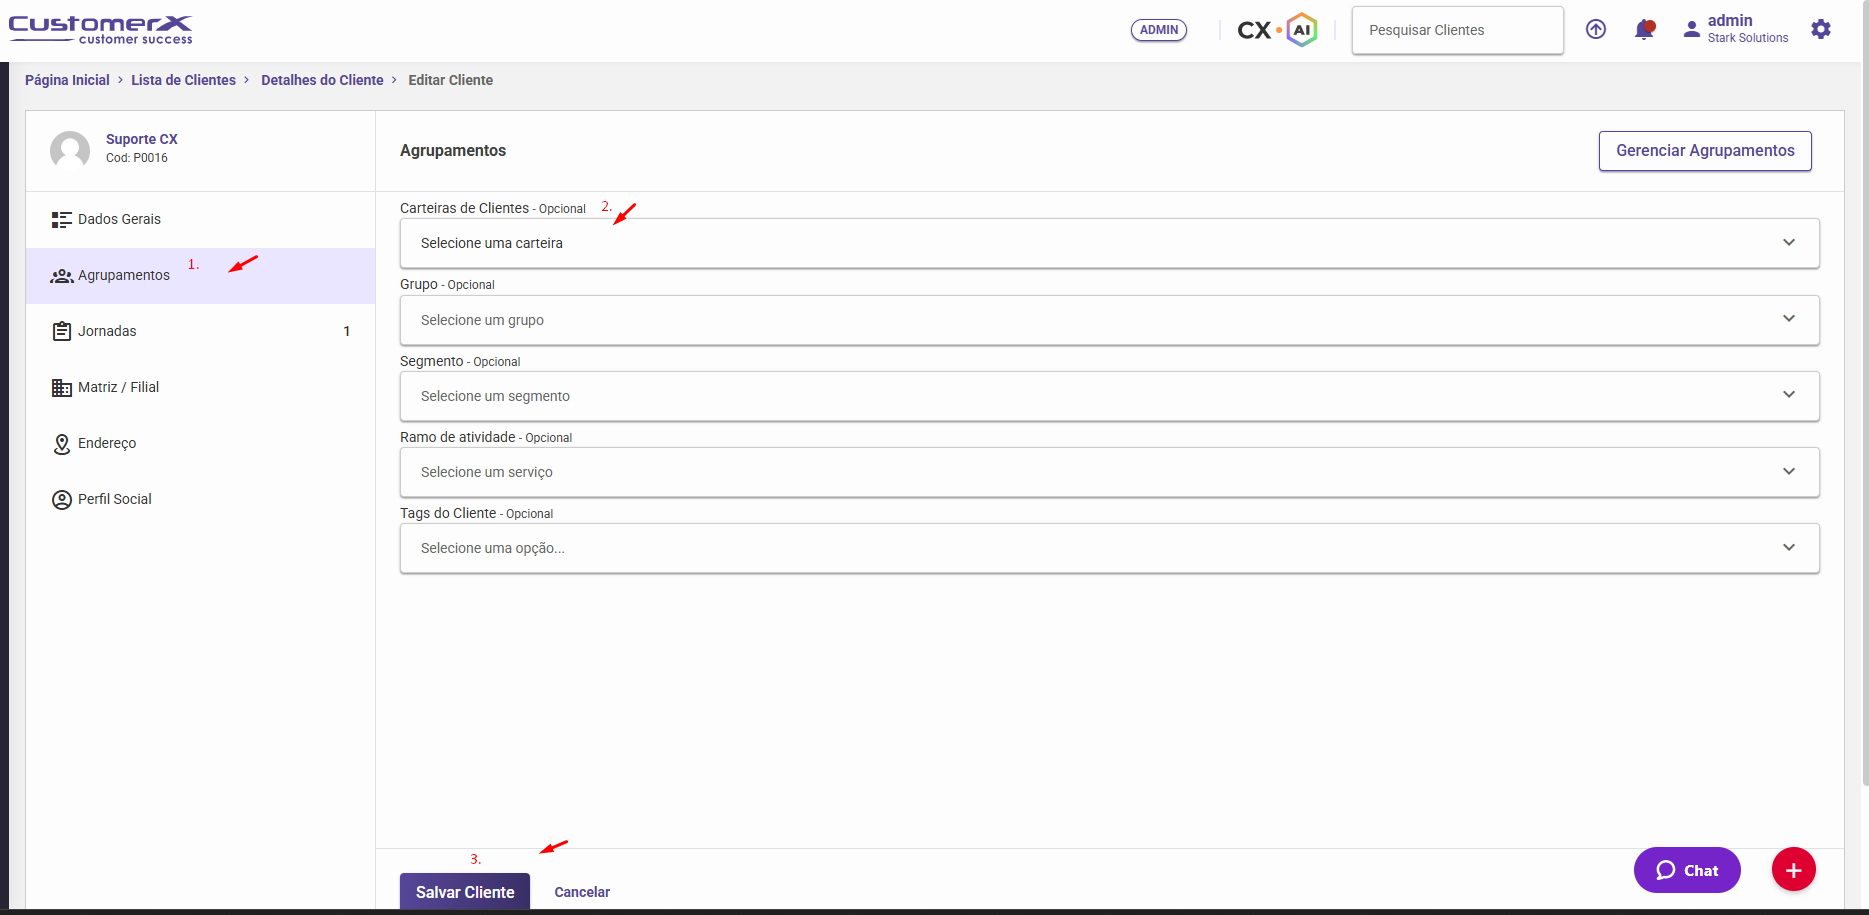Image resolution: width=1869 pixels, height=915 pixels.
Task: Click the 'Agrupamentos' panel heading
Action: (x=453, y=150)
